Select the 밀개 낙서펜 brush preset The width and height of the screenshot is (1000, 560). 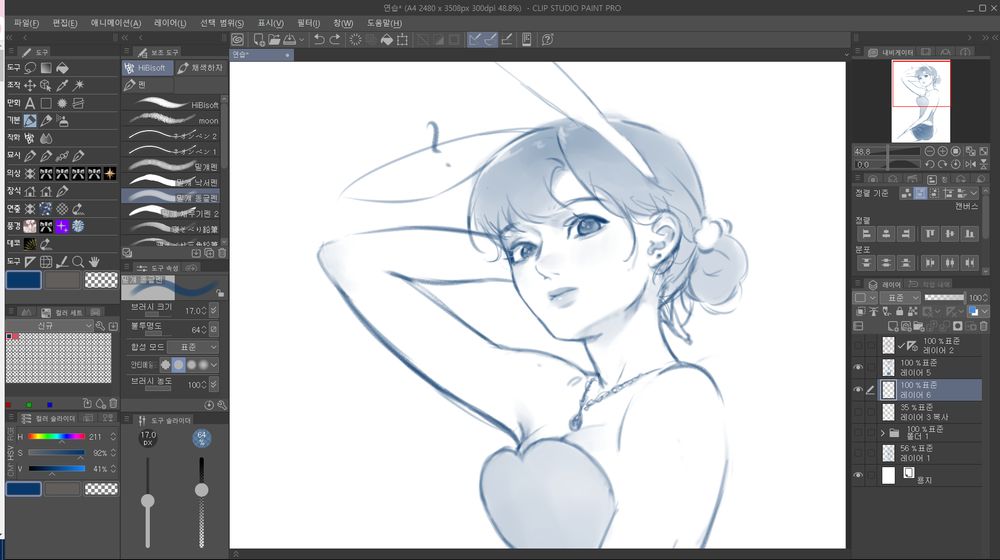click(171, 182)
